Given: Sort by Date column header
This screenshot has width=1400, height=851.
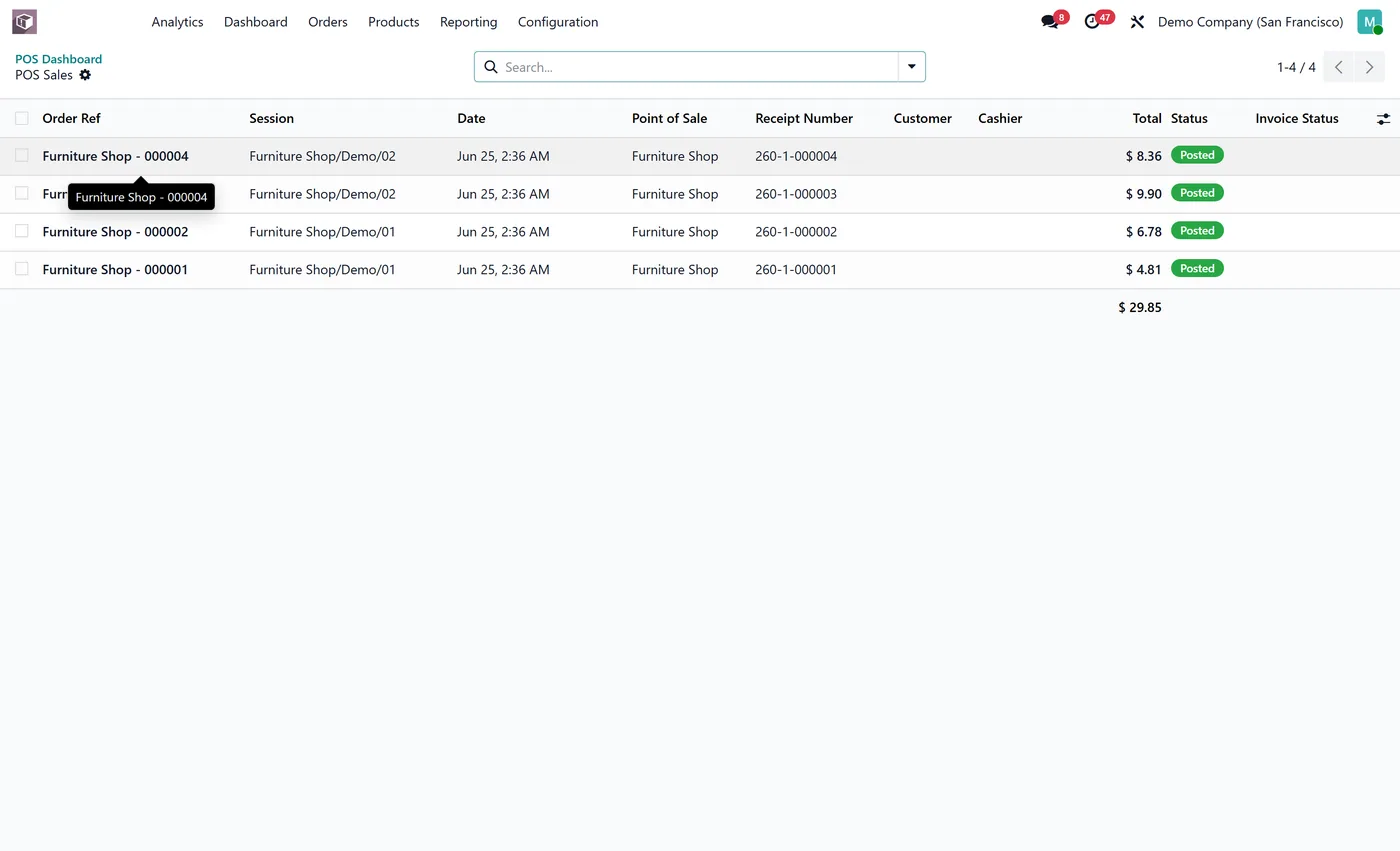Looking at the screenshot, I should 471,118.
